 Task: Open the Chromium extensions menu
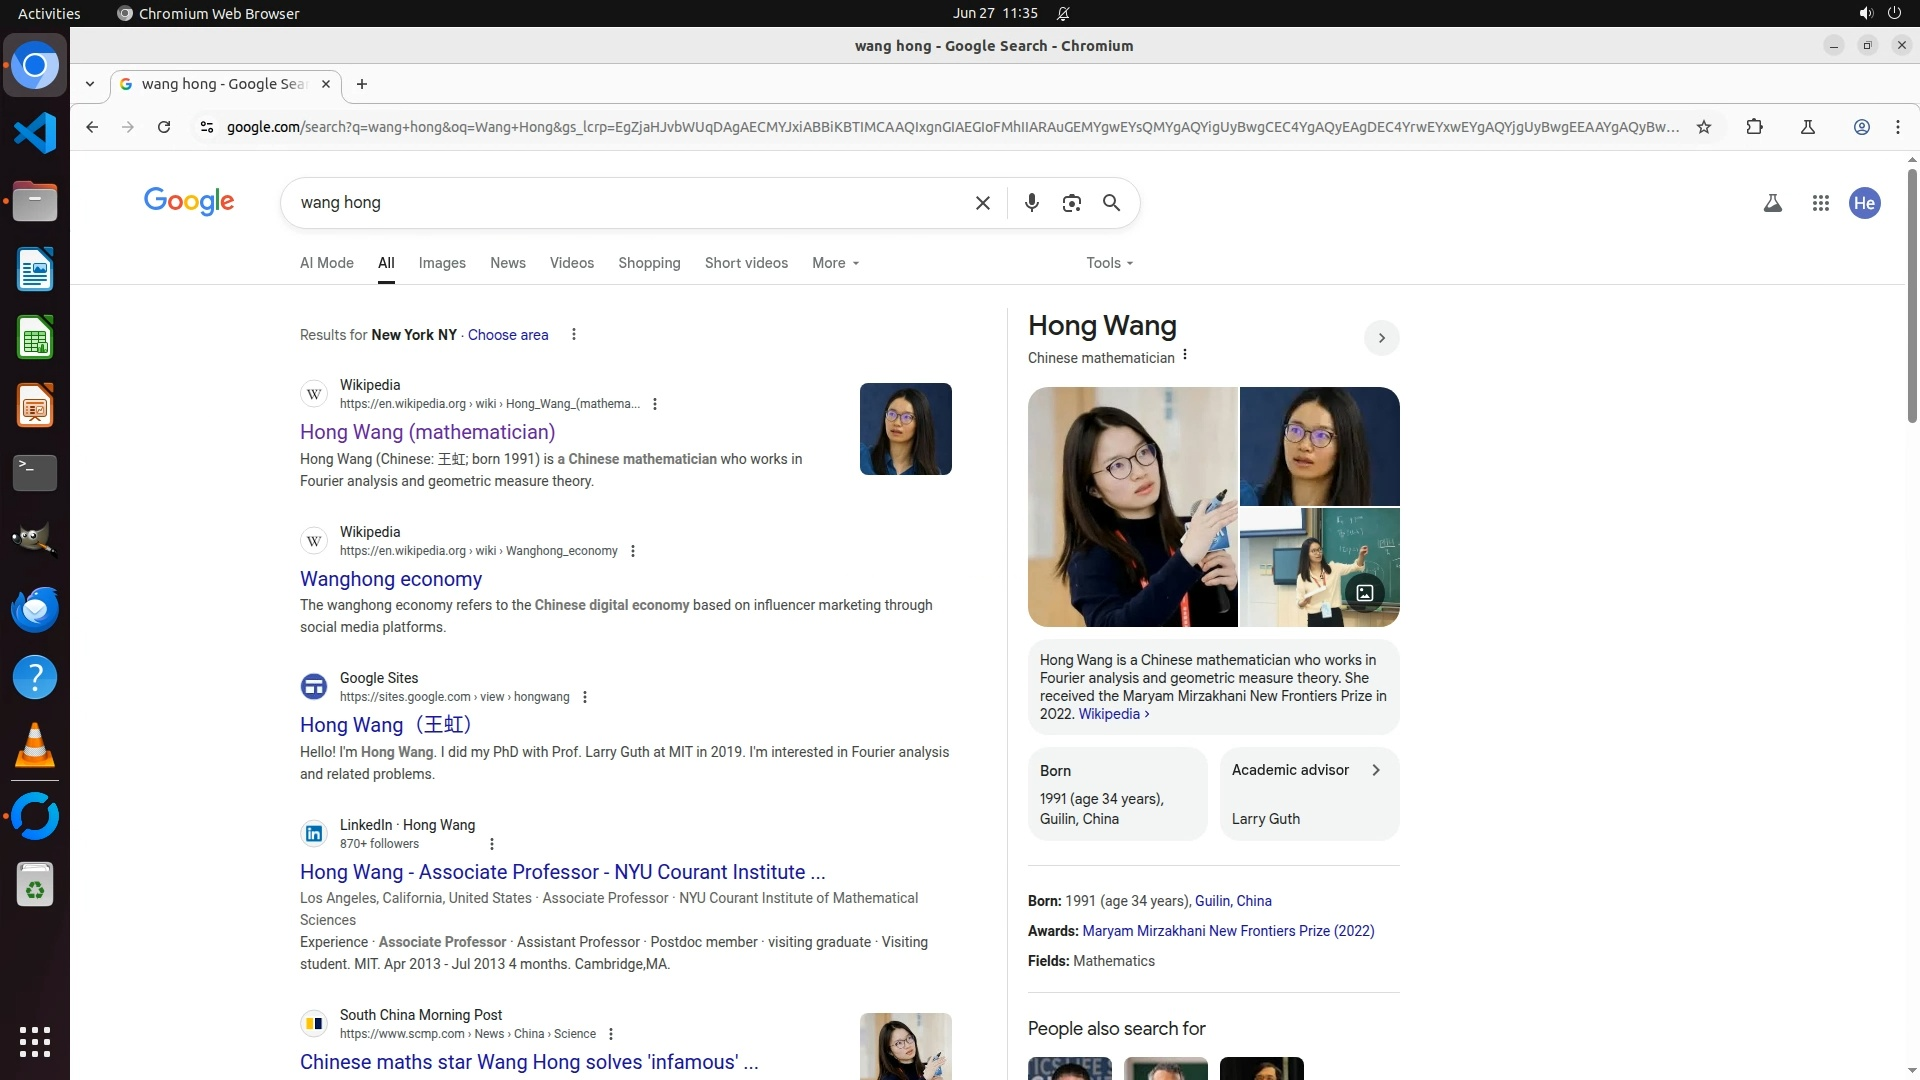click(1754, 127)
